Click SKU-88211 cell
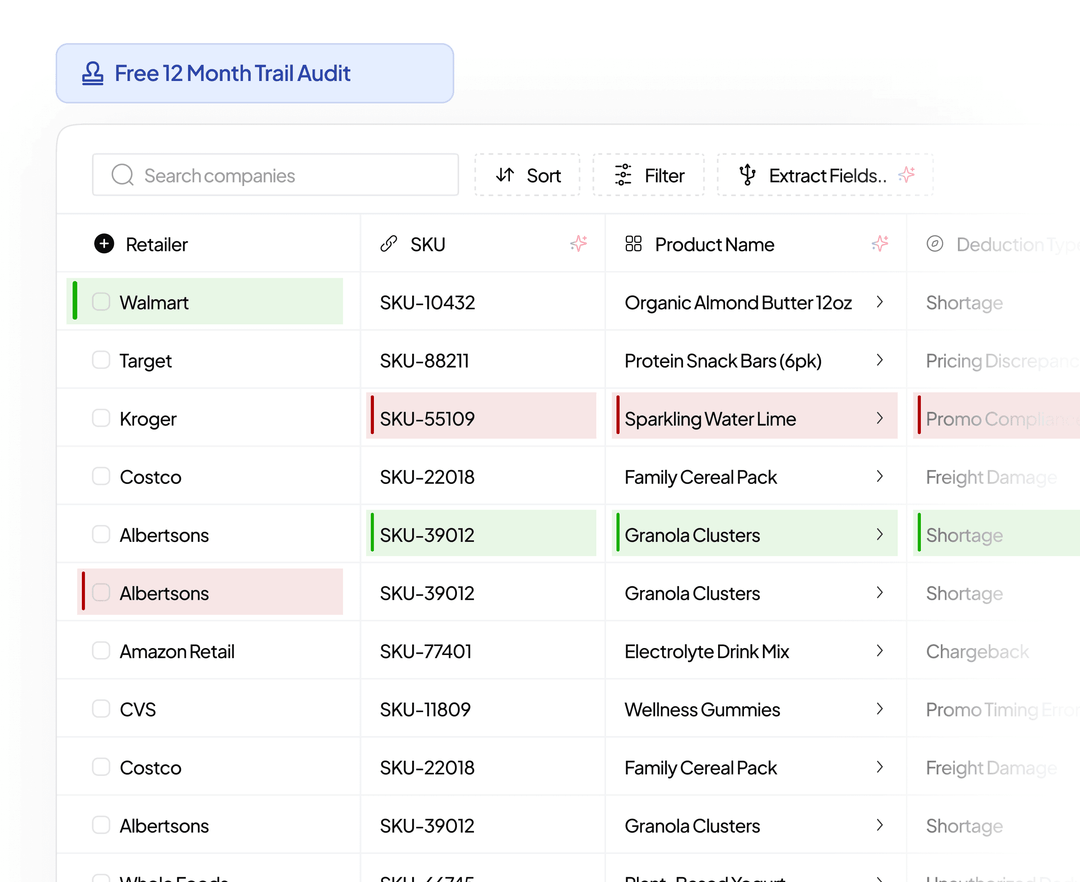This screenshot has width=1080, height=882. [x=483, y=360]
